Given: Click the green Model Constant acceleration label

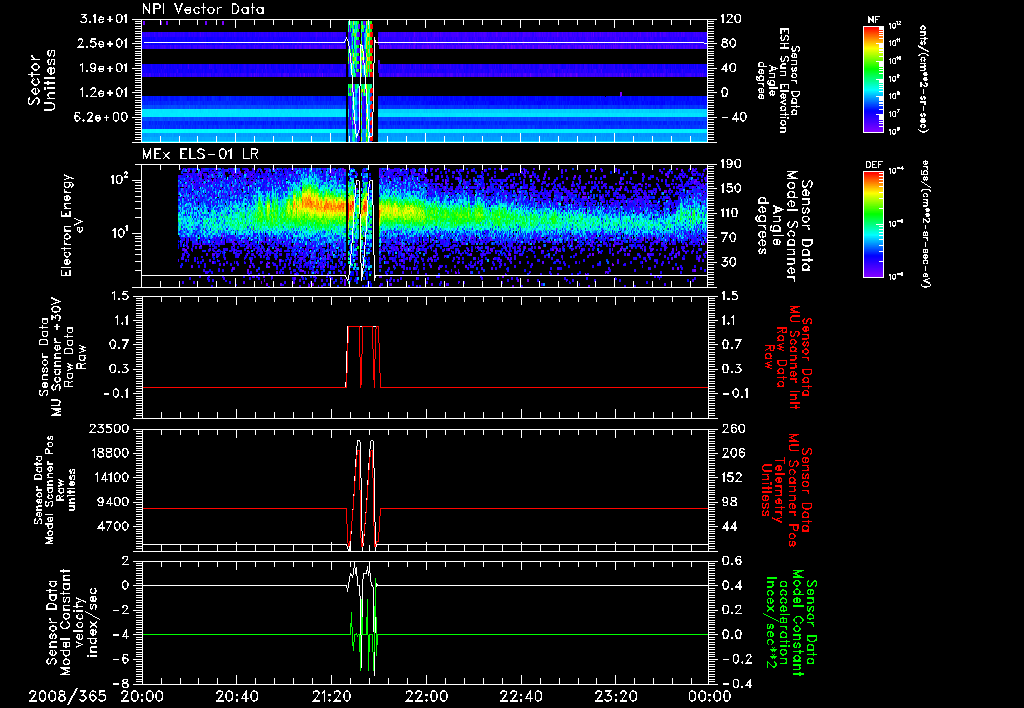Looking at the screenshot, I should pyautogui.click(x=791, y=622).
